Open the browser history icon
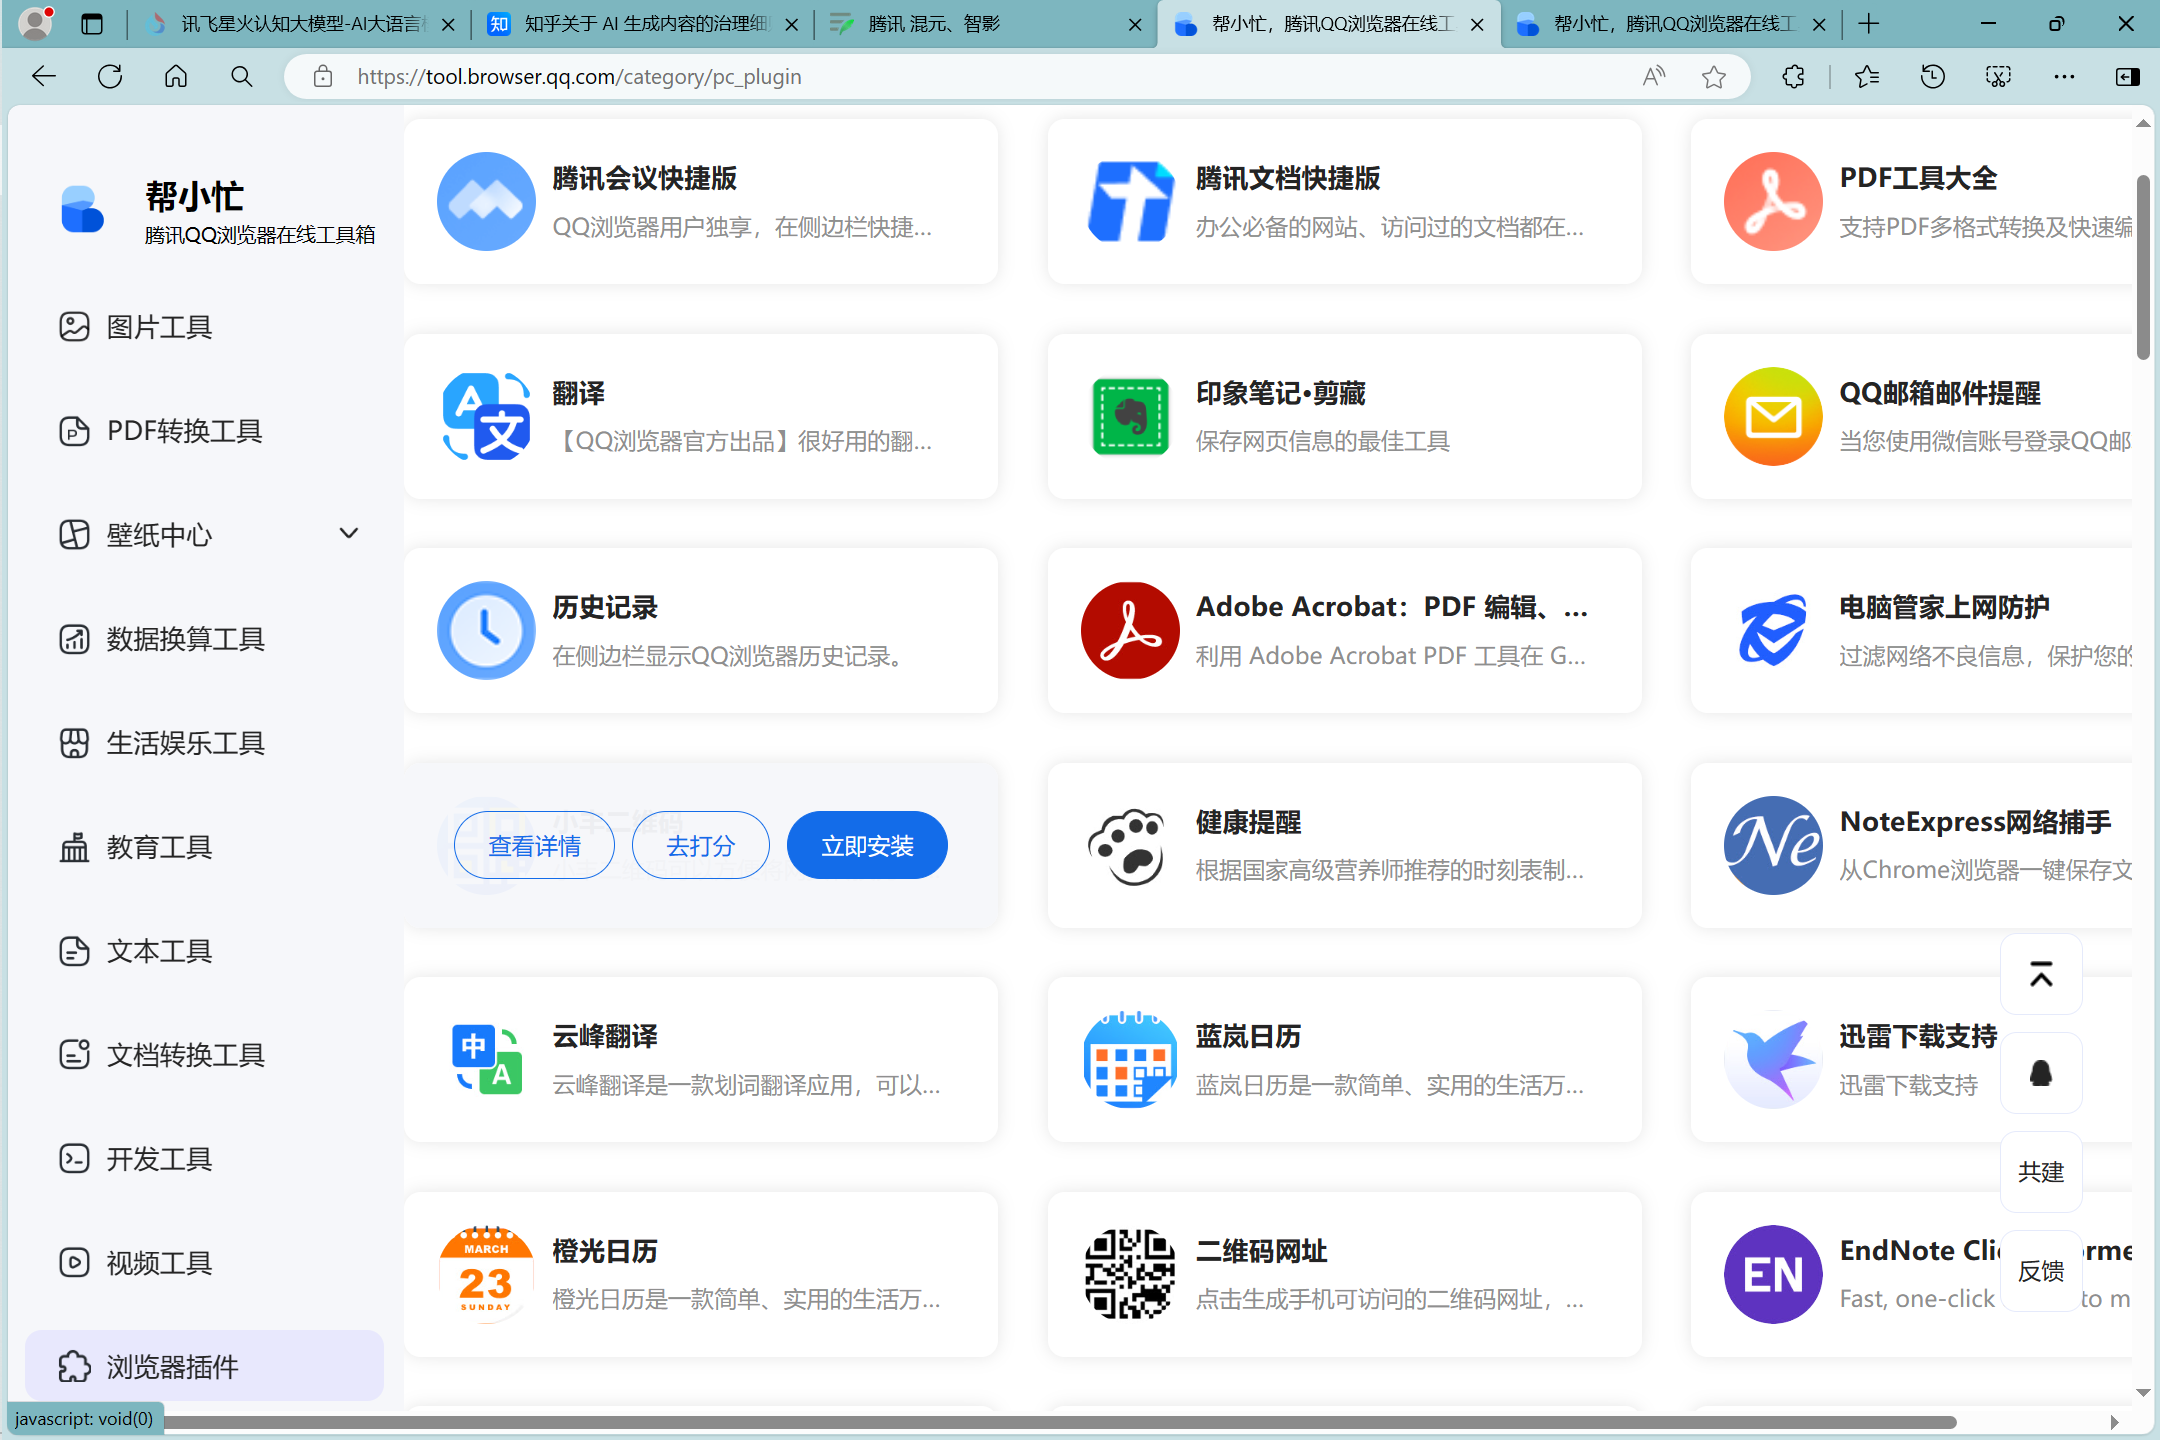Screen dimensions: 2160x1440 pos(1932,77)
